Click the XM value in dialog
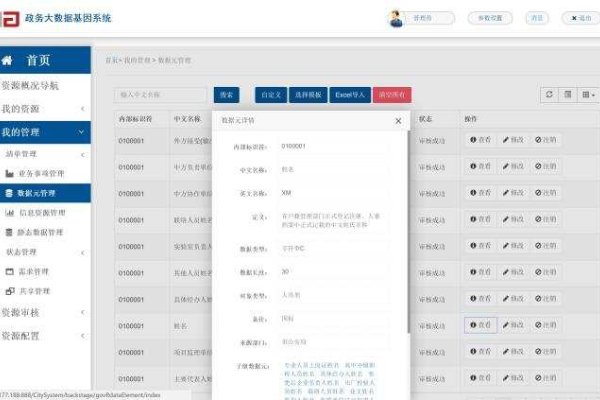 coord(286,193)
